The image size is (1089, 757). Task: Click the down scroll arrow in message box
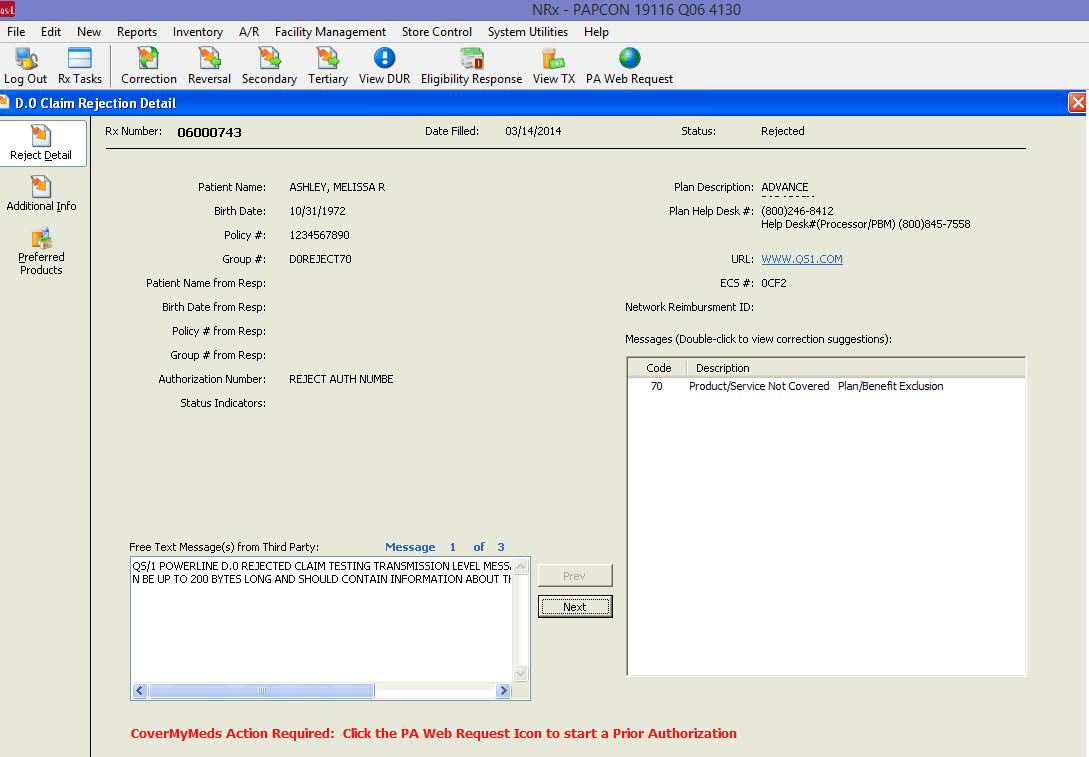point(521,673)
